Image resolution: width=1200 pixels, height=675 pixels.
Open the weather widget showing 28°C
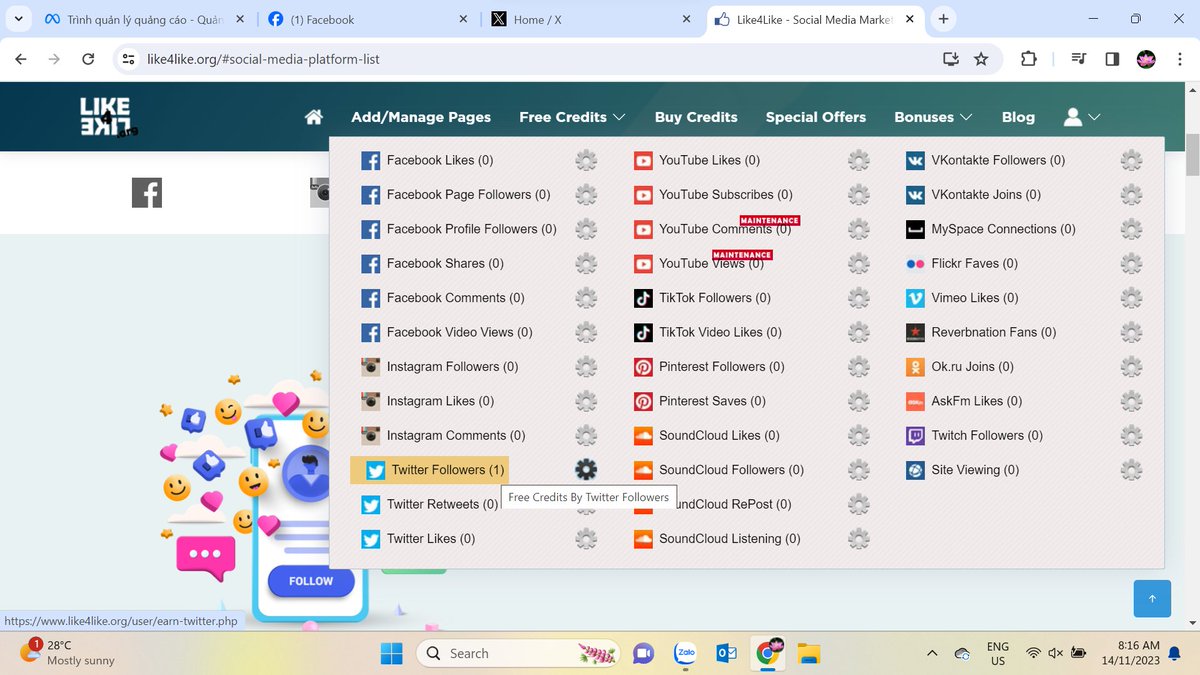[68, 653]
